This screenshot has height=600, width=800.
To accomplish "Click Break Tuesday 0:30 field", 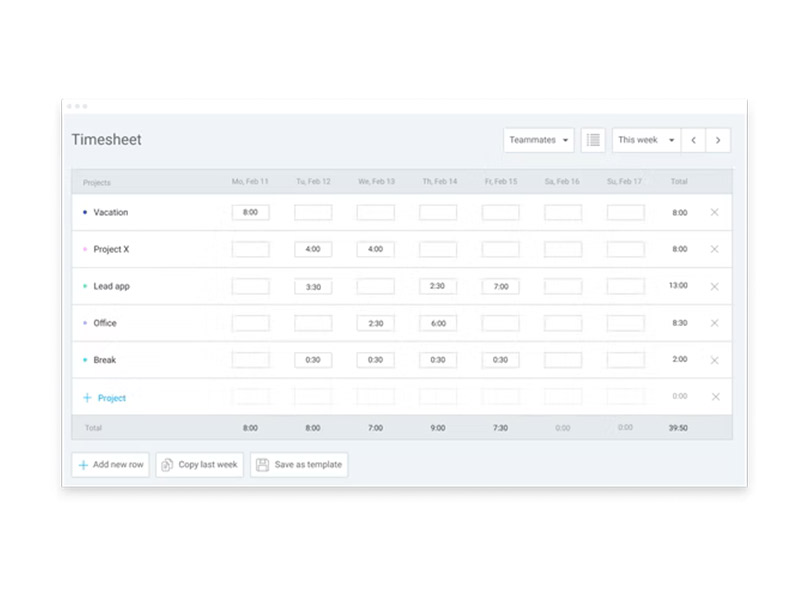I will pyautogui.click(x=313, y=360).
